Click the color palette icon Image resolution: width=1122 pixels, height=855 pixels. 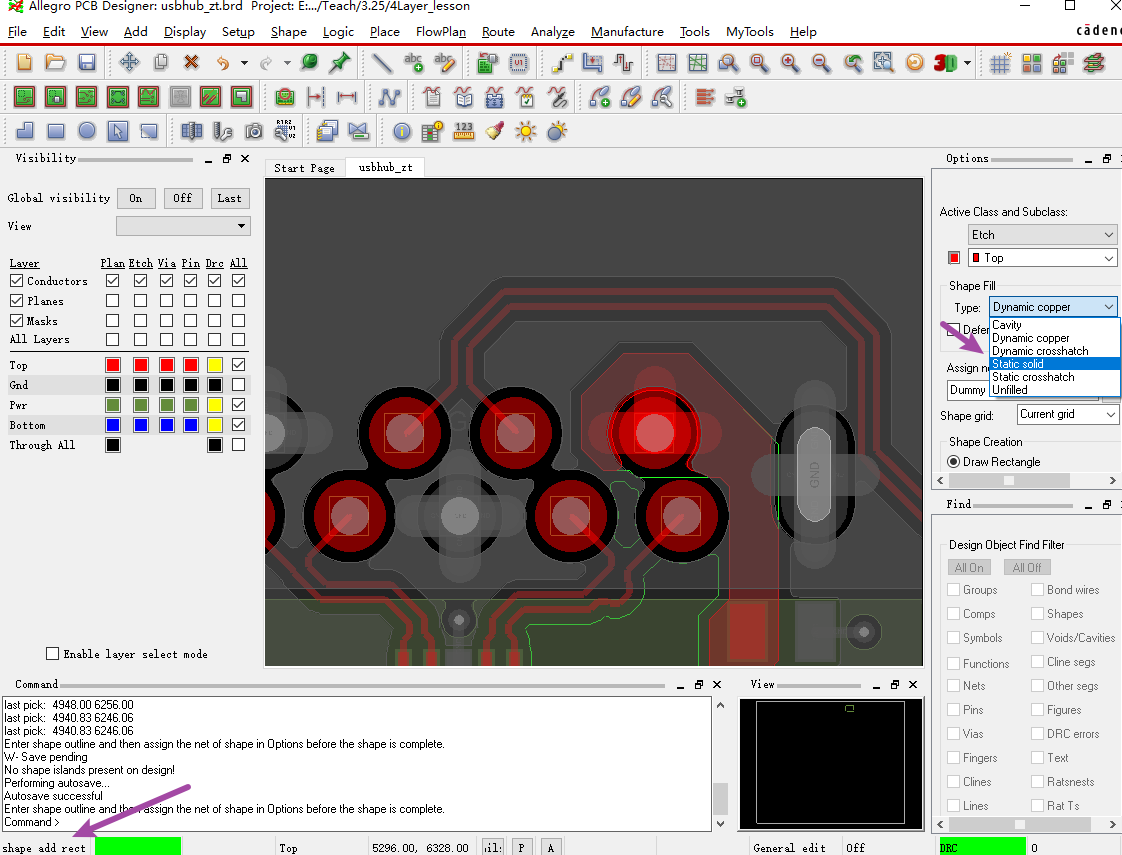1031,64
